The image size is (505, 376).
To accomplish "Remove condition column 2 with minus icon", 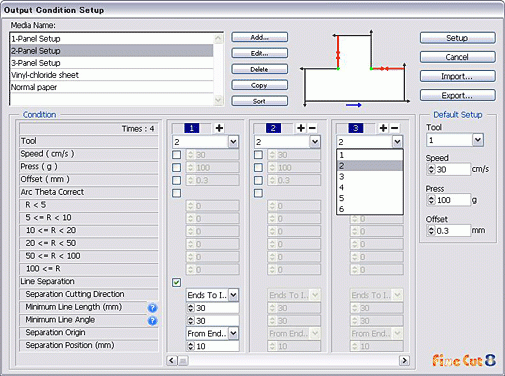I will pyautogui.click(x=312, y=128).
